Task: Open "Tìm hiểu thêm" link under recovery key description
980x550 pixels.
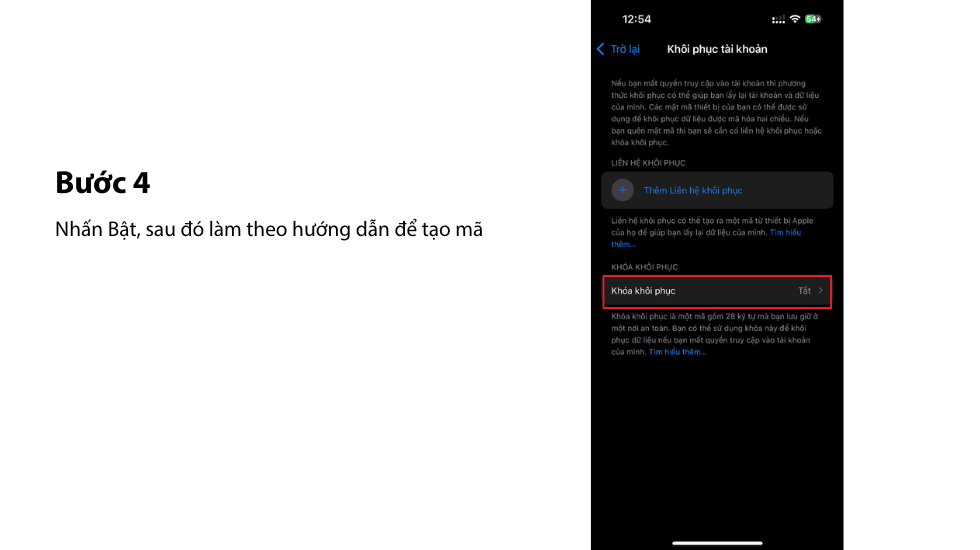Action: tap(679, 352)
